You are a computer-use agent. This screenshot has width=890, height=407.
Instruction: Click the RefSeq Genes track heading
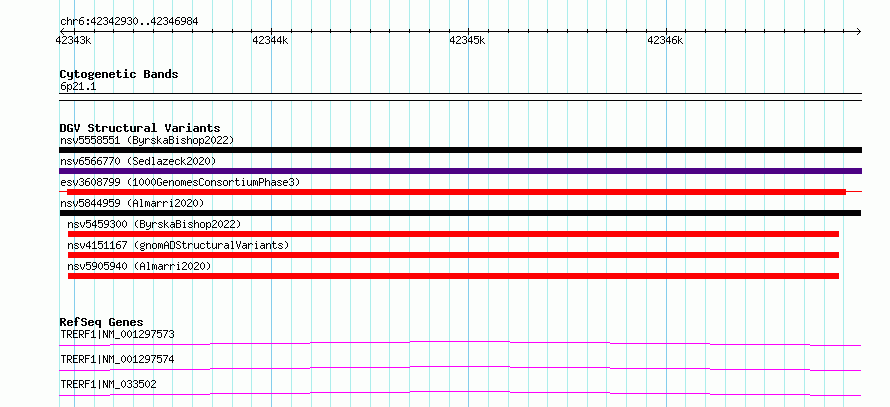[102, 322]
